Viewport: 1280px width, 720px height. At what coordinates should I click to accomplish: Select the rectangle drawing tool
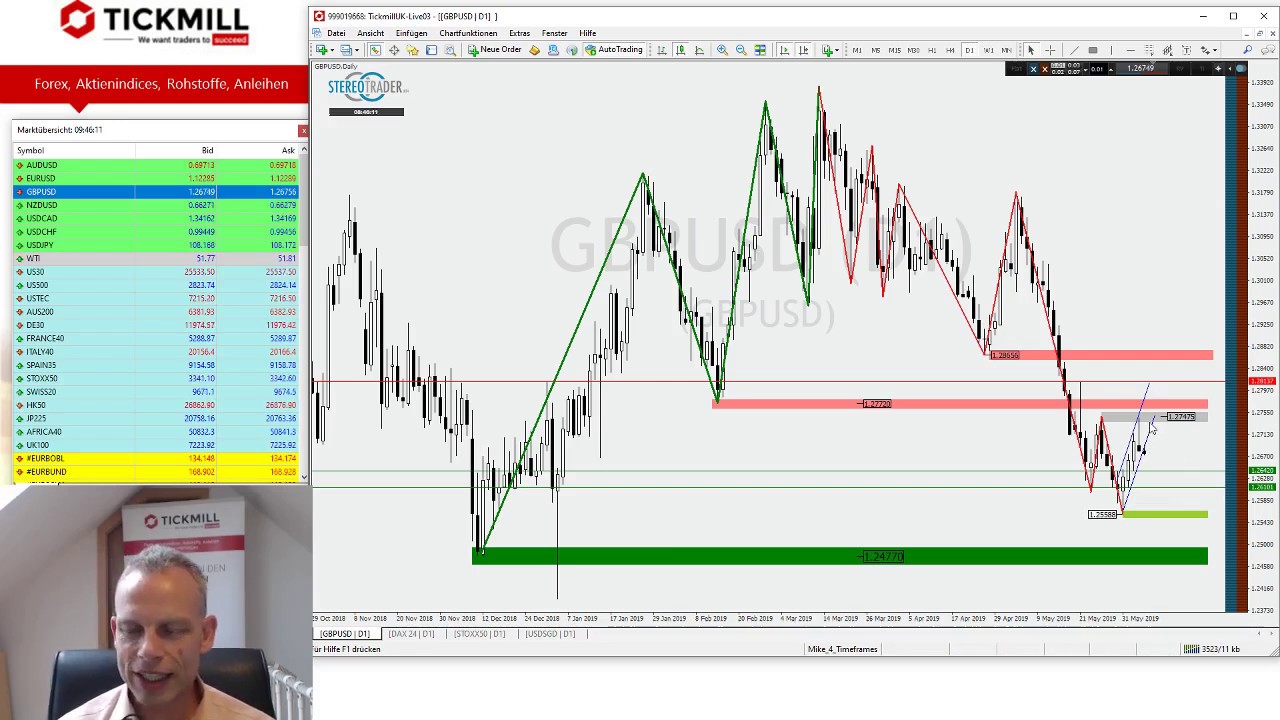click(1093, 50)
